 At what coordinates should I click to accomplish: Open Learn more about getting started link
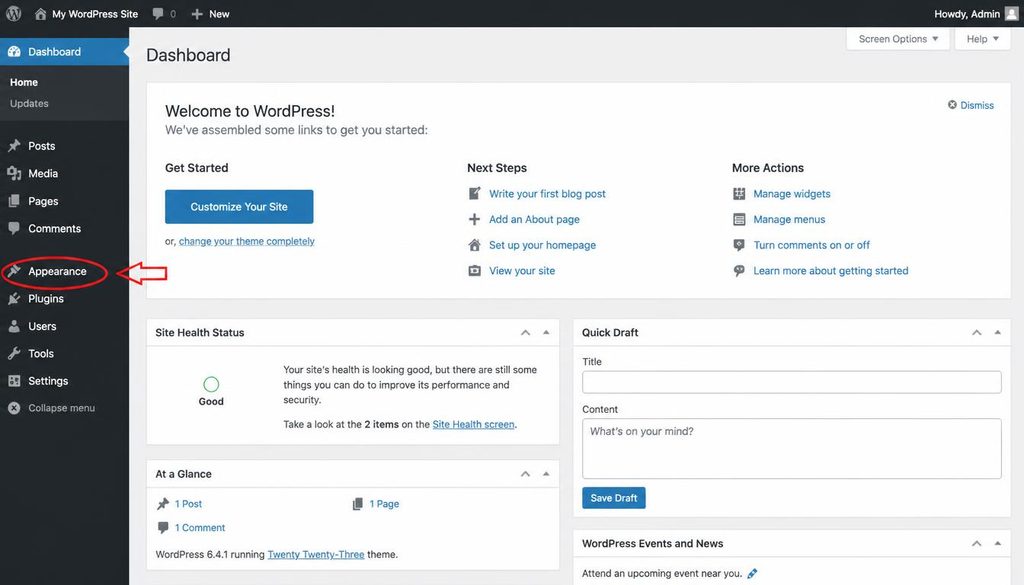point(831,270)
